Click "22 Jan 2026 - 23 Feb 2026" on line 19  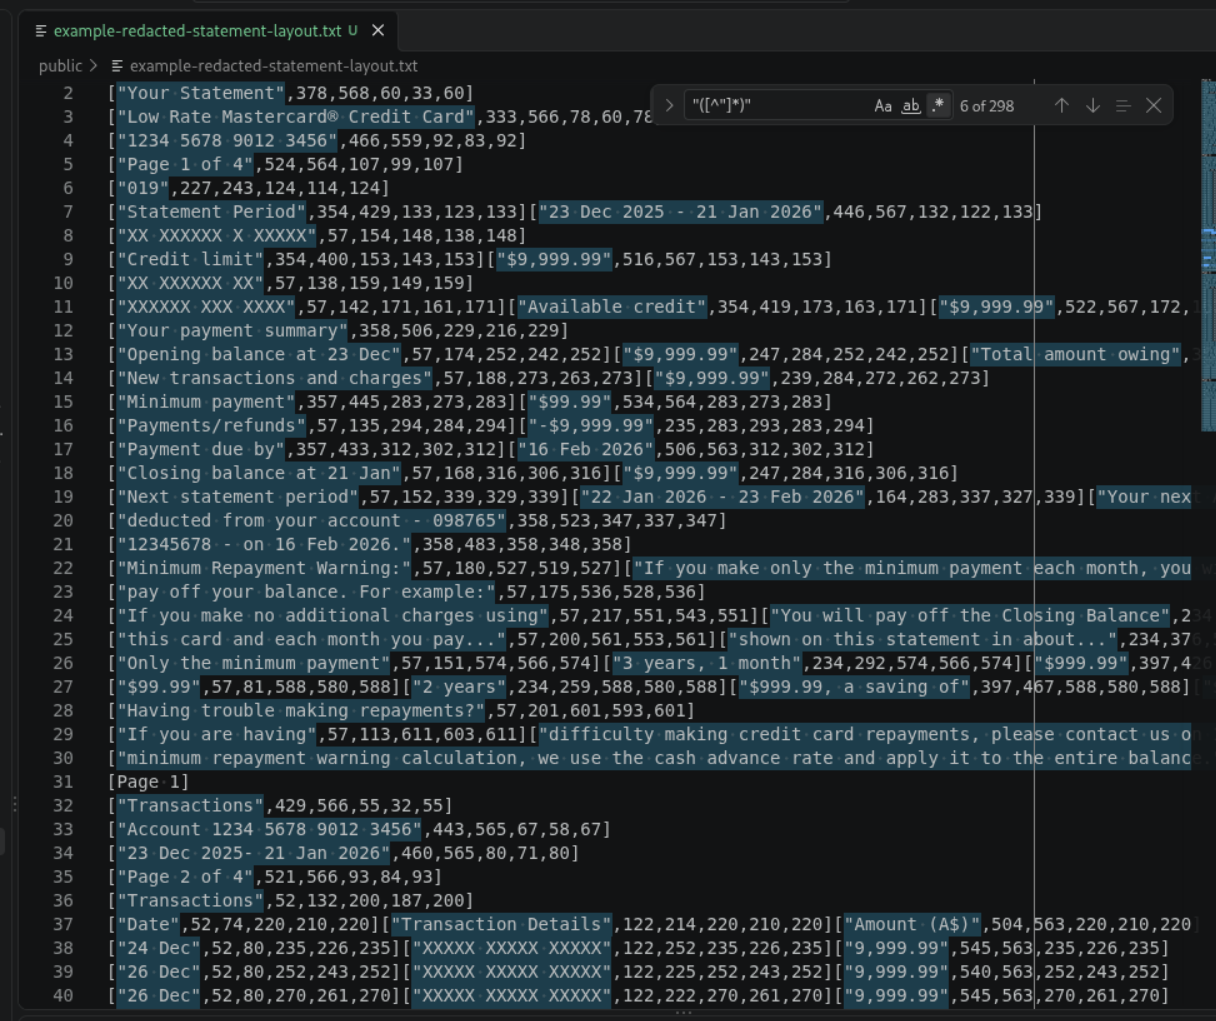[723, 497]
